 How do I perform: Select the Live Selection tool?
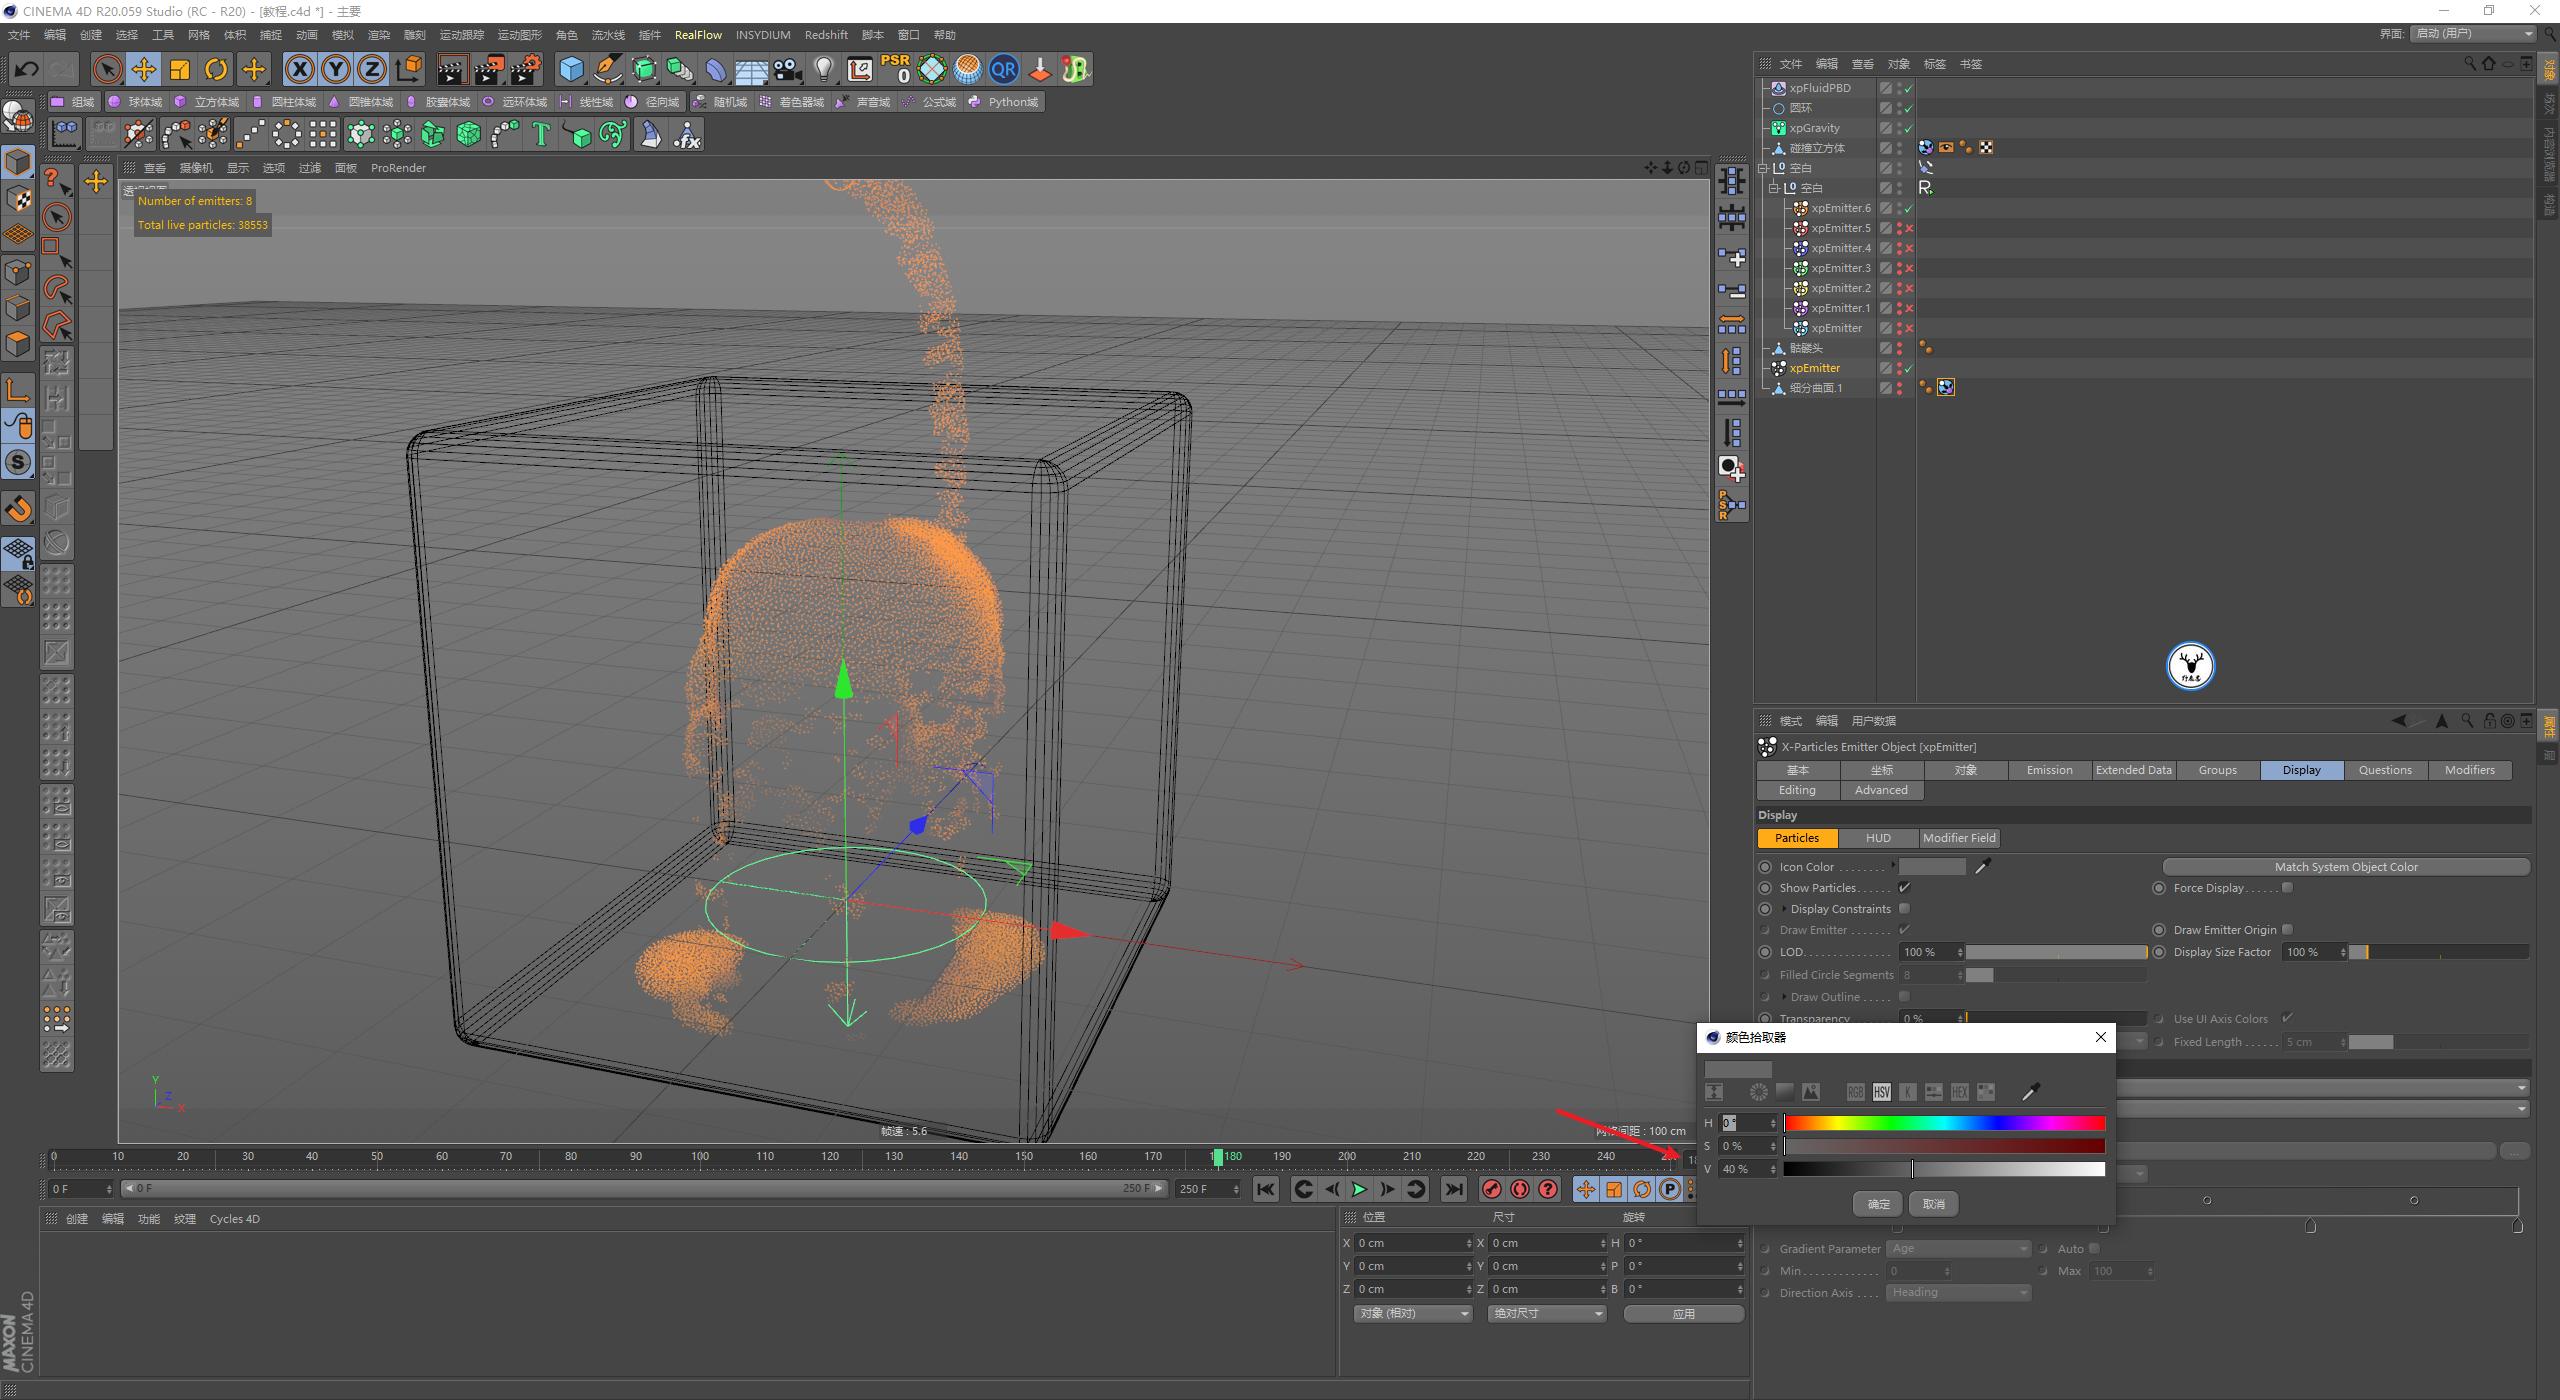[105, 69]
